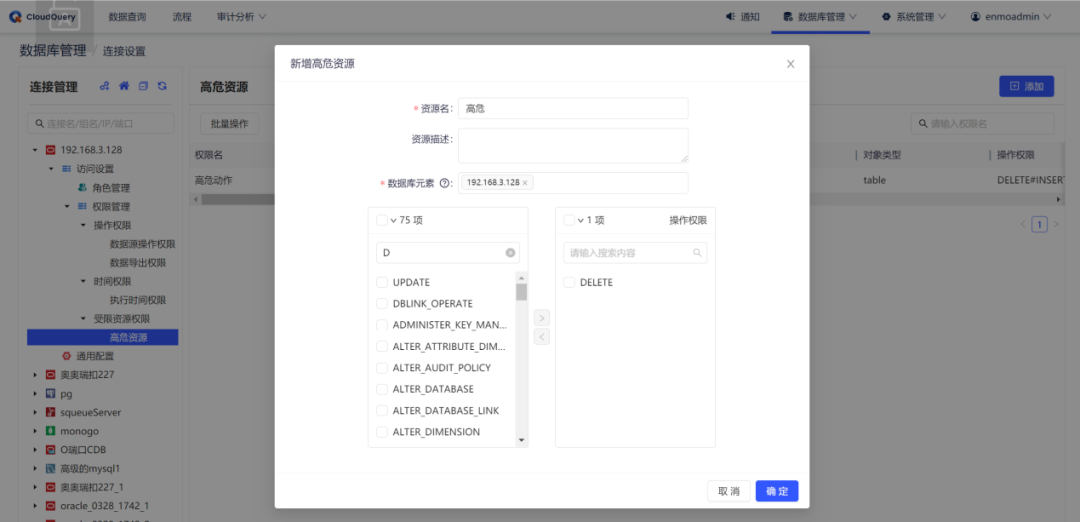Click the 添加 button
This screenshot has height=522, width=1080.
[x=1026, y=86]
